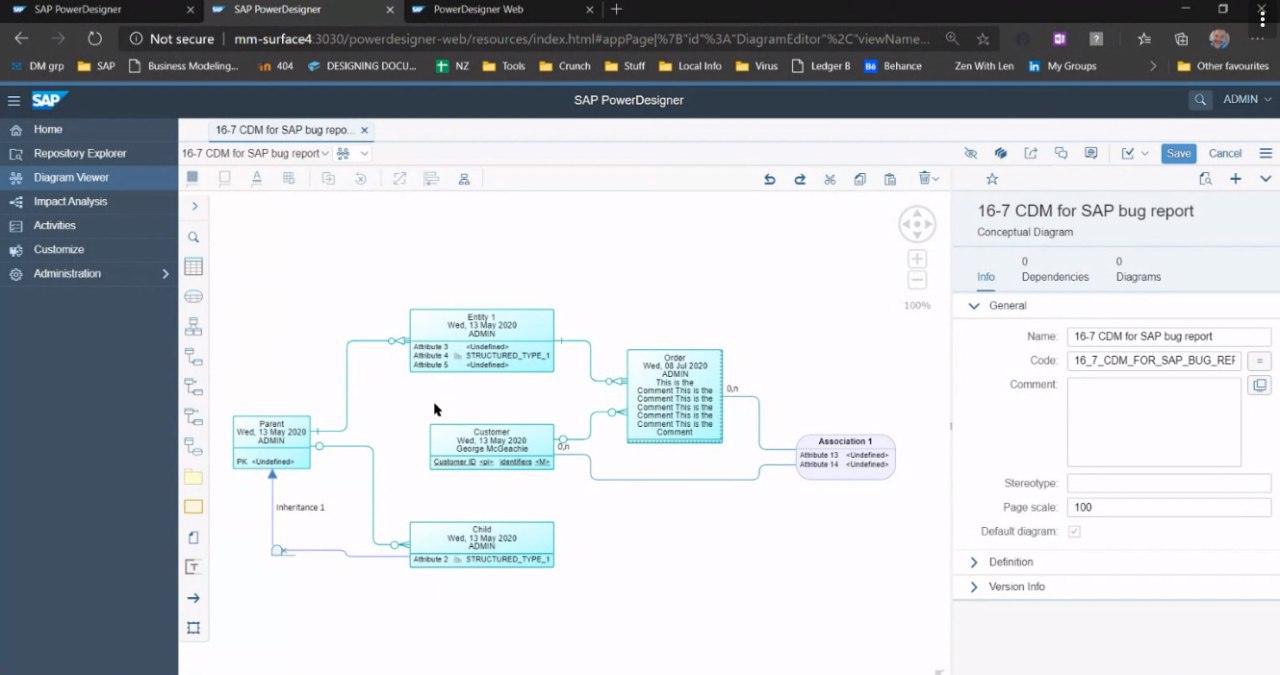The height and width of the screenshot is (675, 1280).
Task: Open the Delete trash dropdown
Action: [929, 179]
